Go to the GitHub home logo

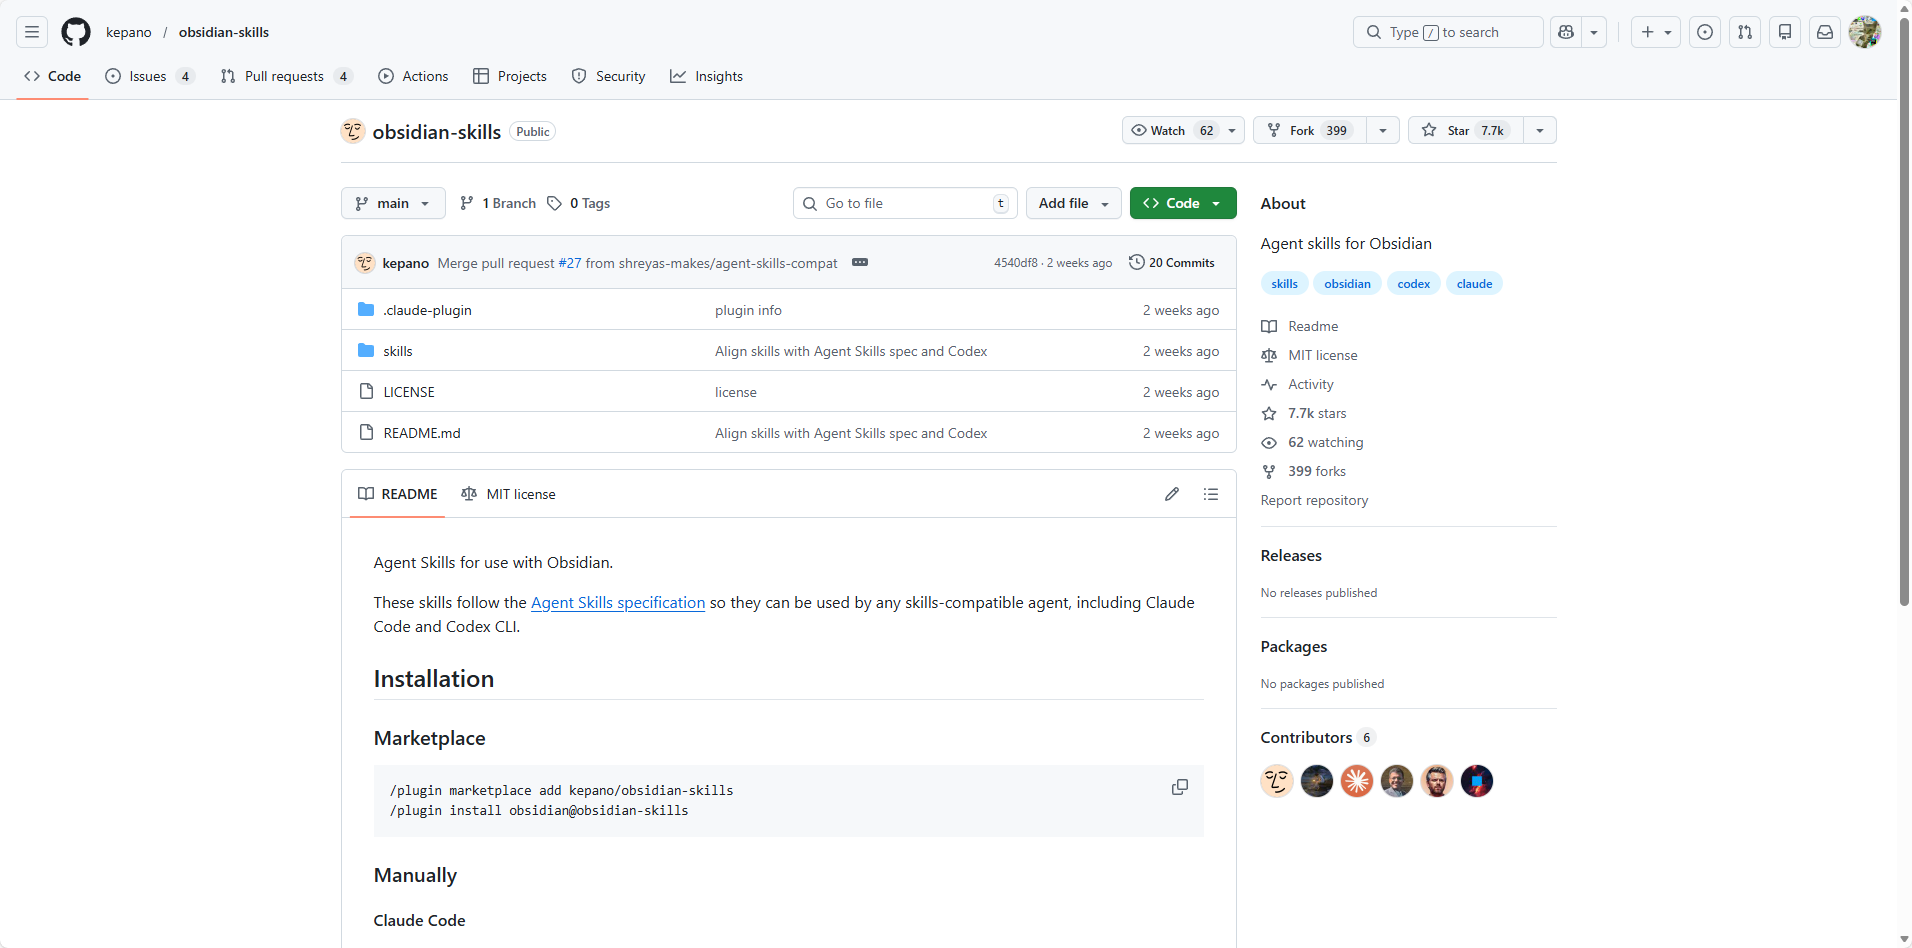coord(76,32)
